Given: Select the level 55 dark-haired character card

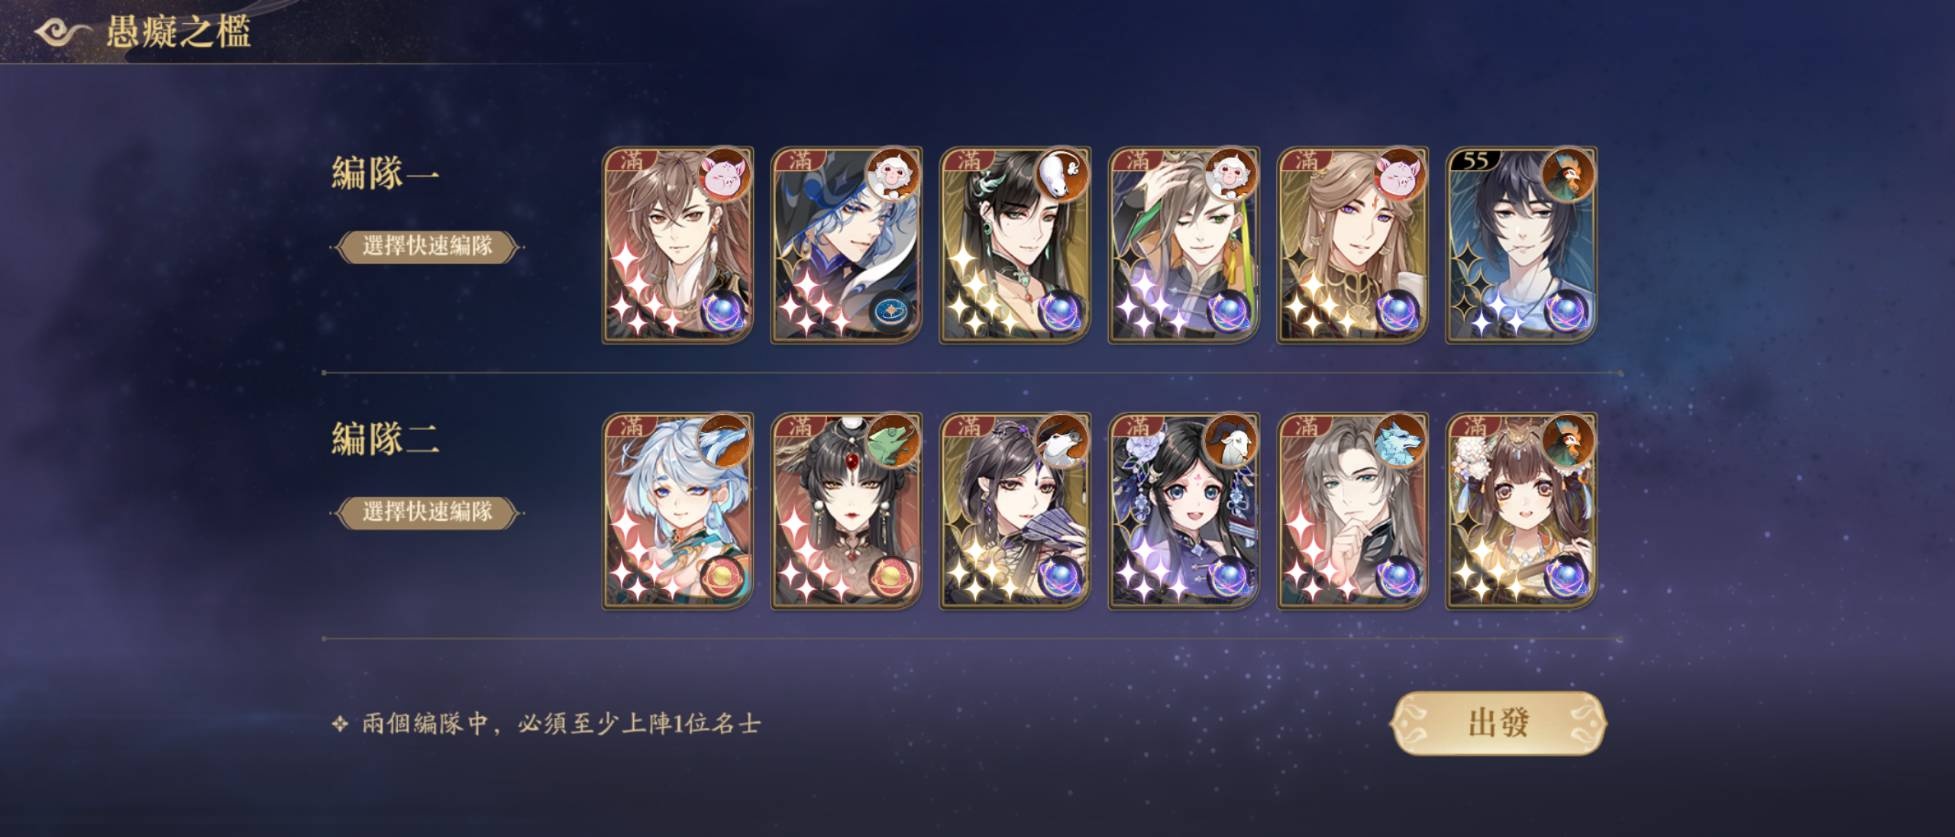Looking at the screenshot, I should [x=1521, y=246].
